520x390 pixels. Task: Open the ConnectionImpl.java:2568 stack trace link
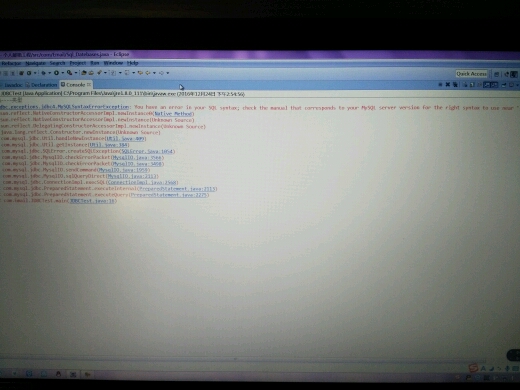click(142, 182)
